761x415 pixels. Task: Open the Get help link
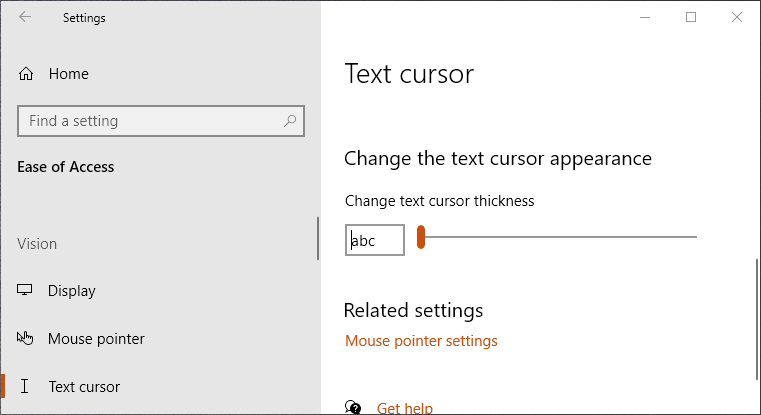point(405,407)
